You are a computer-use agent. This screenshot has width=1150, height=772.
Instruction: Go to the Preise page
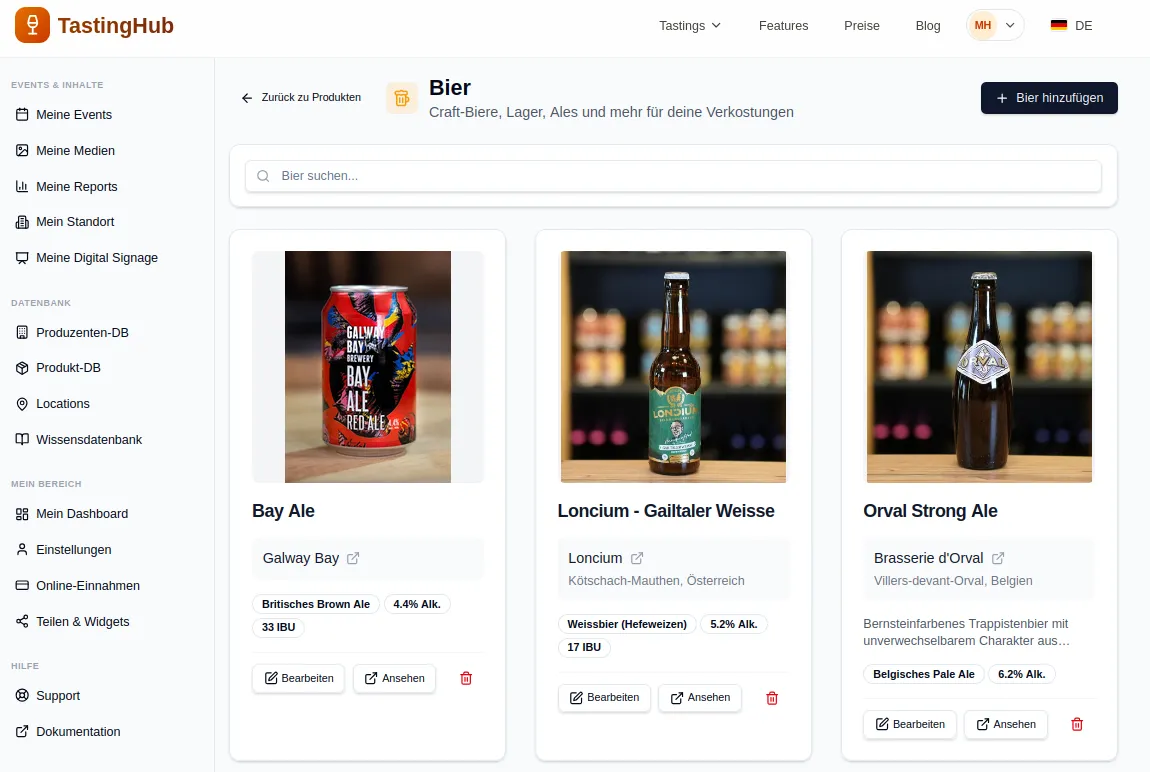click(861, 26)
